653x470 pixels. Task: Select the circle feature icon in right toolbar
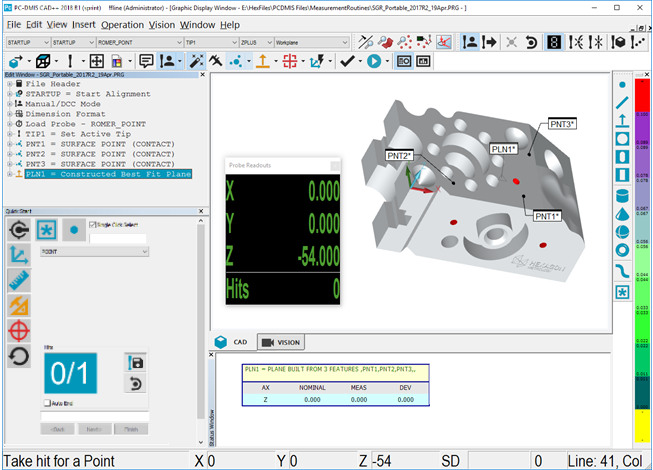tap(622, 138)
